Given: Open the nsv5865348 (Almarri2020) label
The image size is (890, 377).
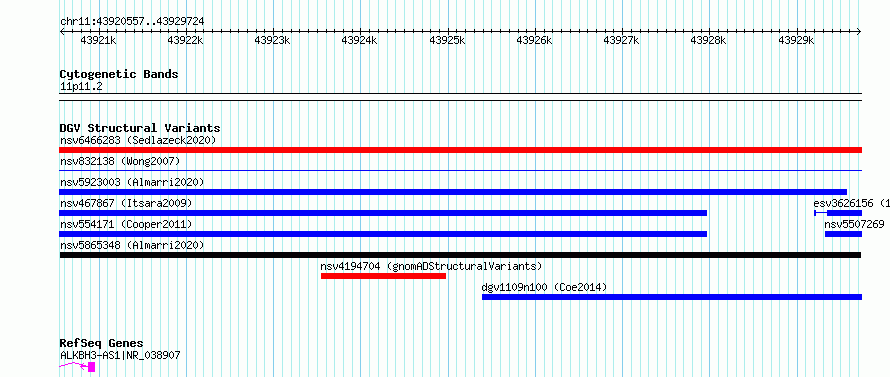Looking at the screenshot, I should [x=132, y=245].
